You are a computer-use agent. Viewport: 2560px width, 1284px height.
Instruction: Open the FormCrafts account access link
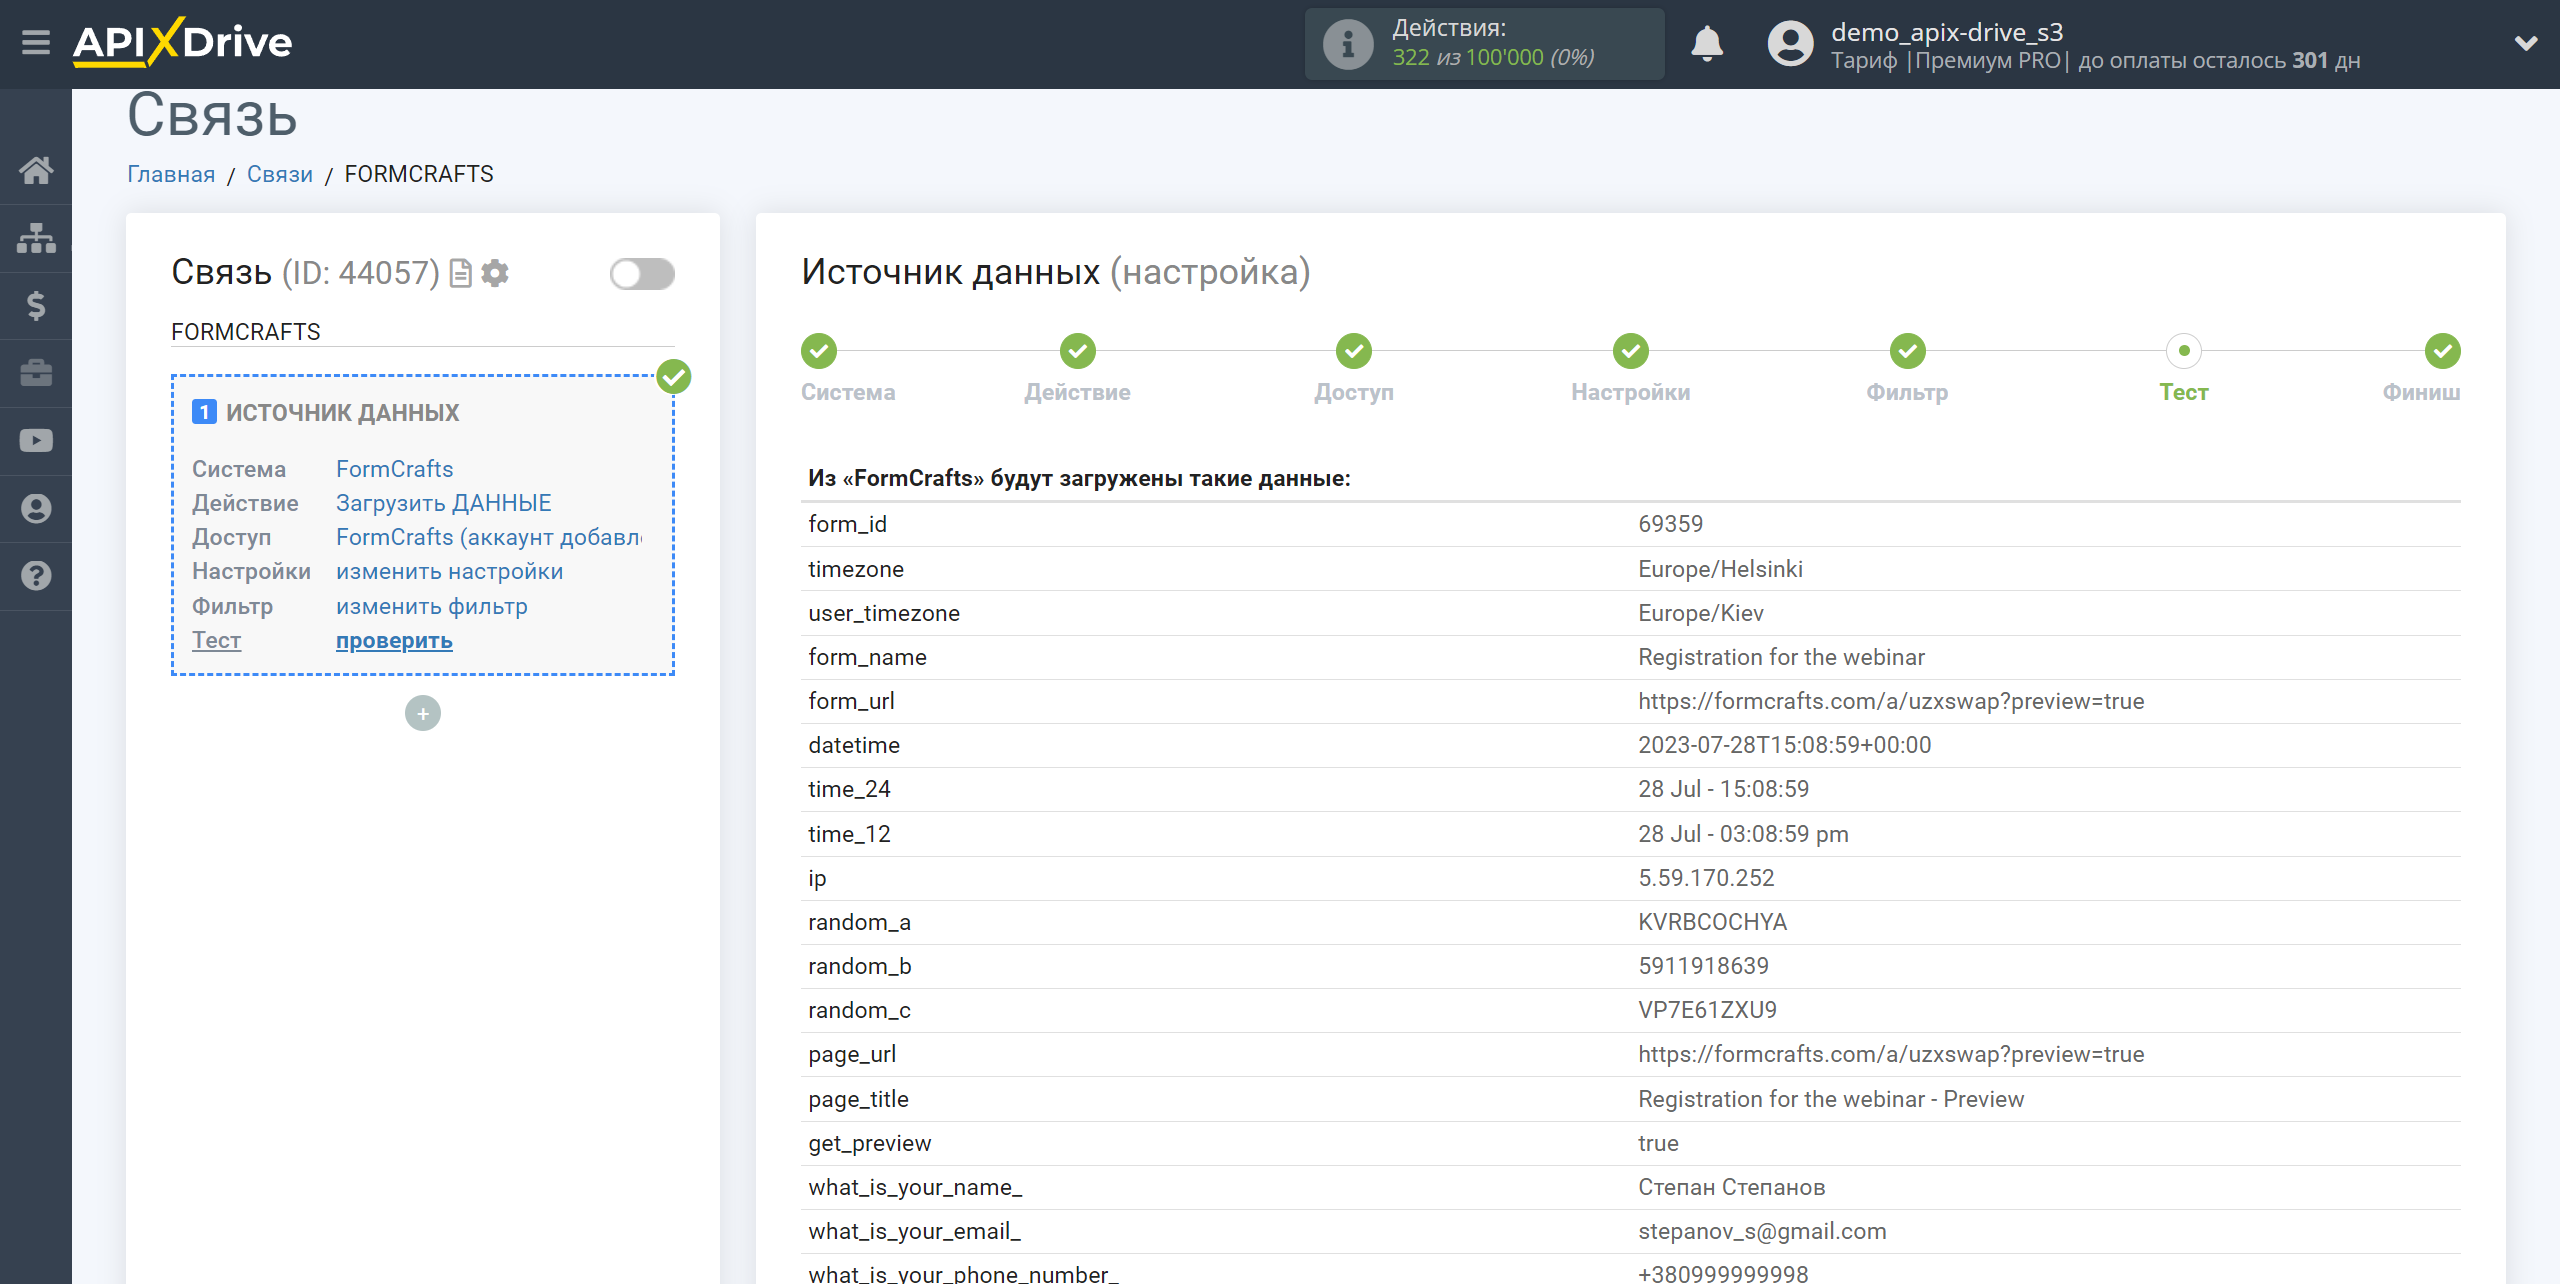point(489,537)
